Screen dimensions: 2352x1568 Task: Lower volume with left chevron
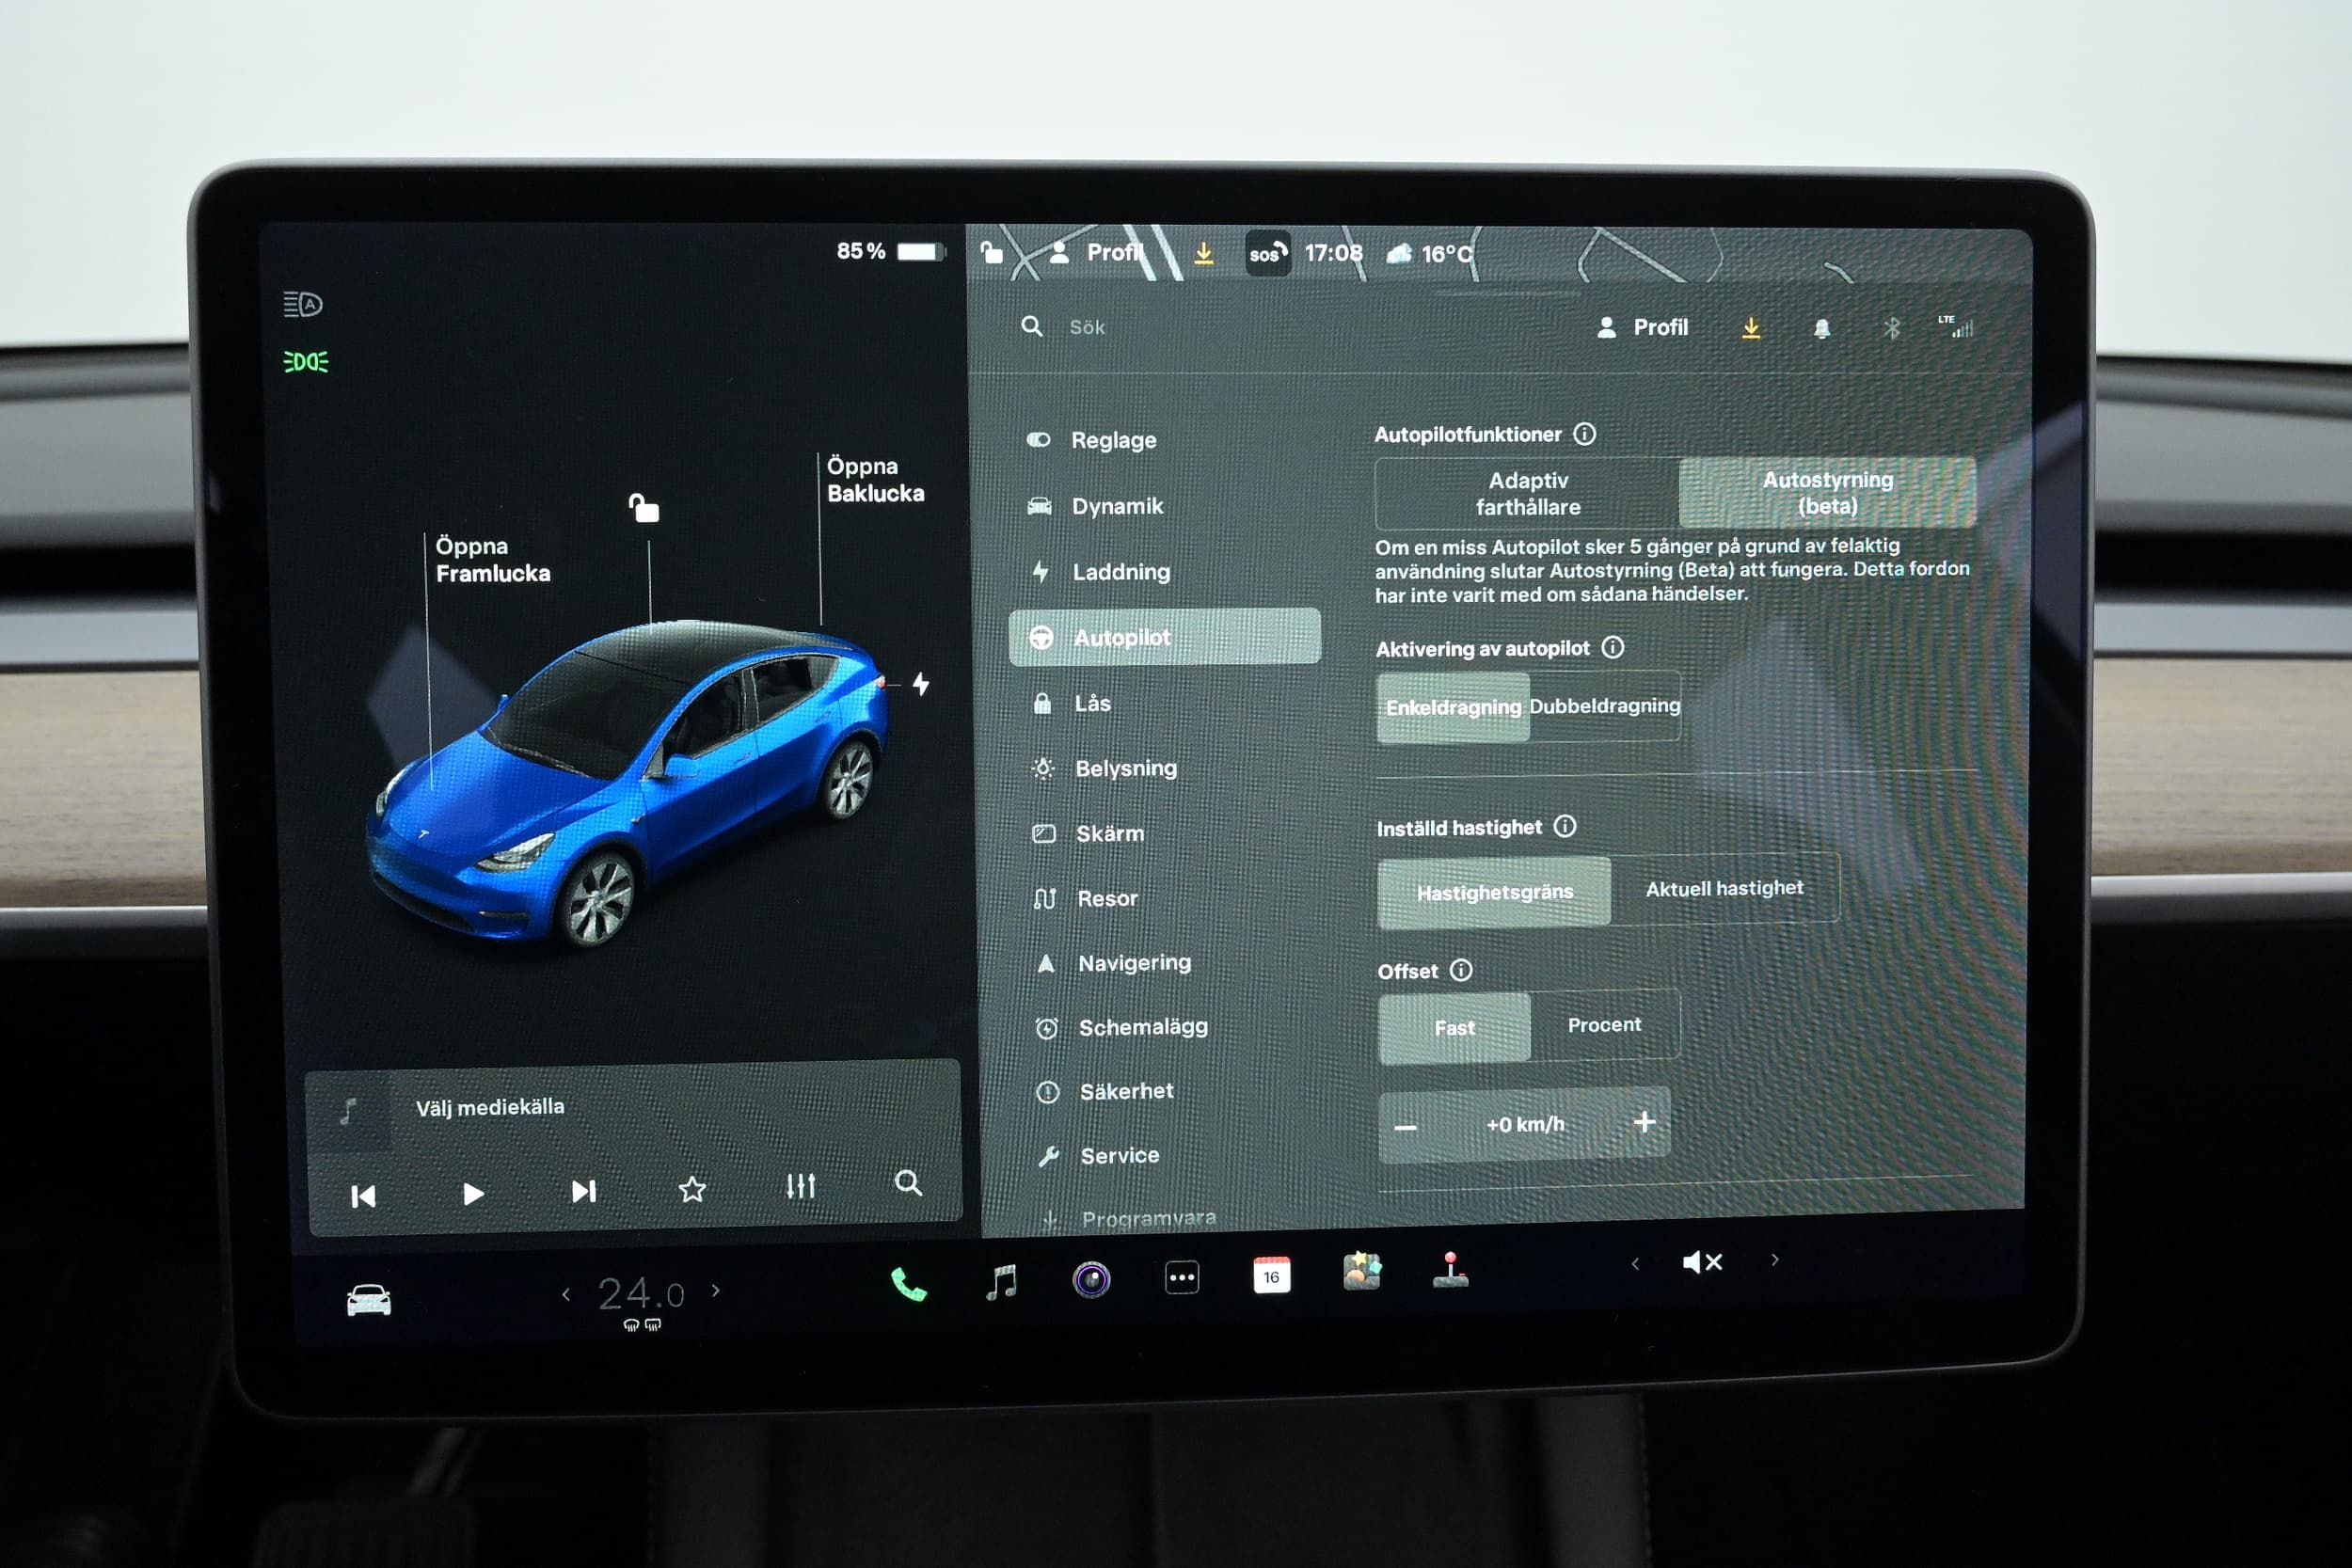click(1635, 1263)
